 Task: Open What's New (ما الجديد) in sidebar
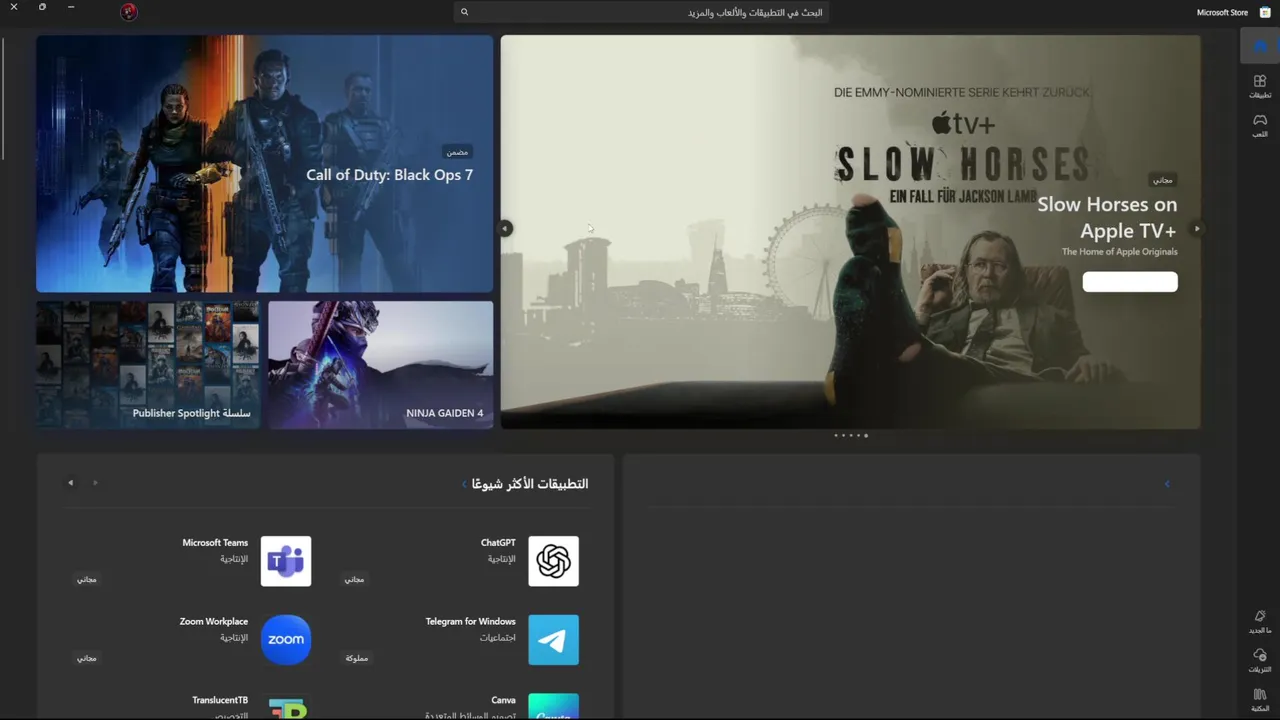click(x=1260, y=622)
